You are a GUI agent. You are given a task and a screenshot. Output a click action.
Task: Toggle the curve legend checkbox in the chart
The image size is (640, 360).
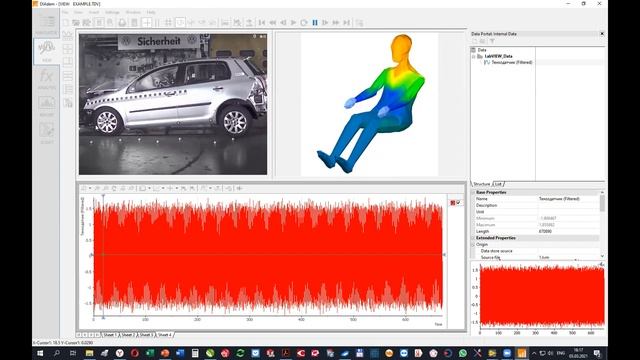[x=458, y=202]
